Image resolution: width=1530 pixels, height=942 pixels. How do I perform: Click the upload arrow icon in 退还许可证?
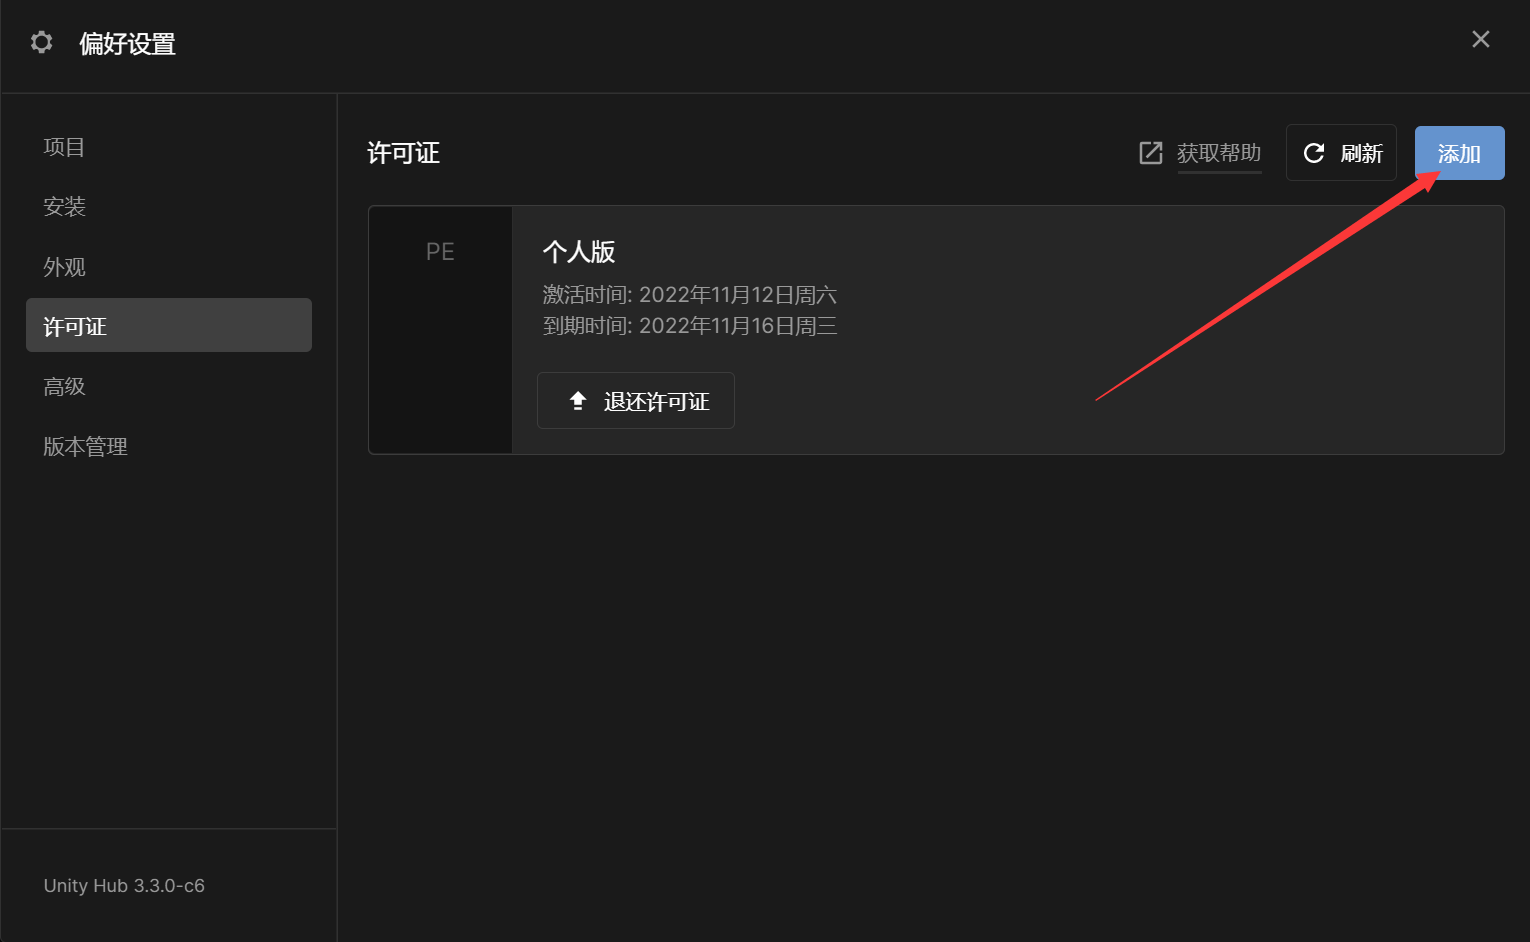(578, 401)
